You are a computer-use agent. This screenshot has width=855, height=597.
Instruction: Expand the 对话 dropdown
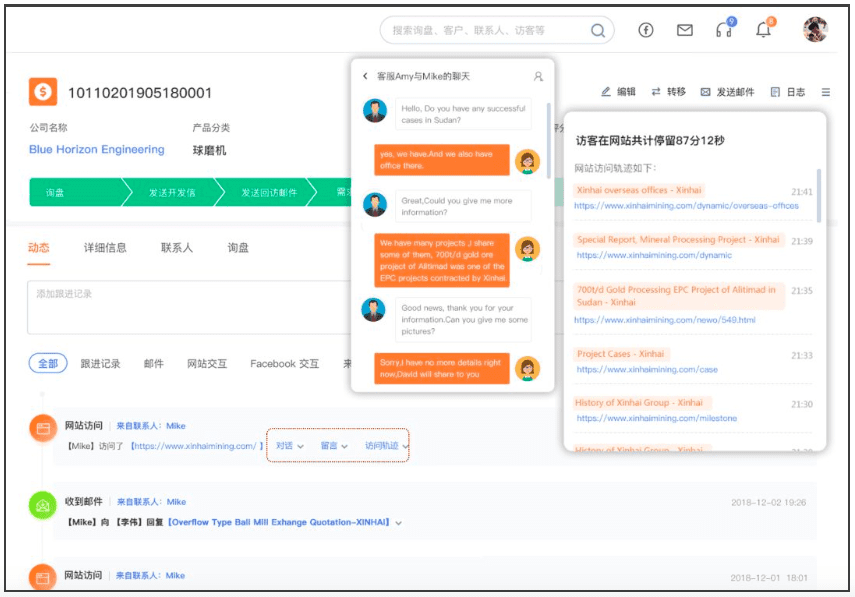(x=289, y=446)
